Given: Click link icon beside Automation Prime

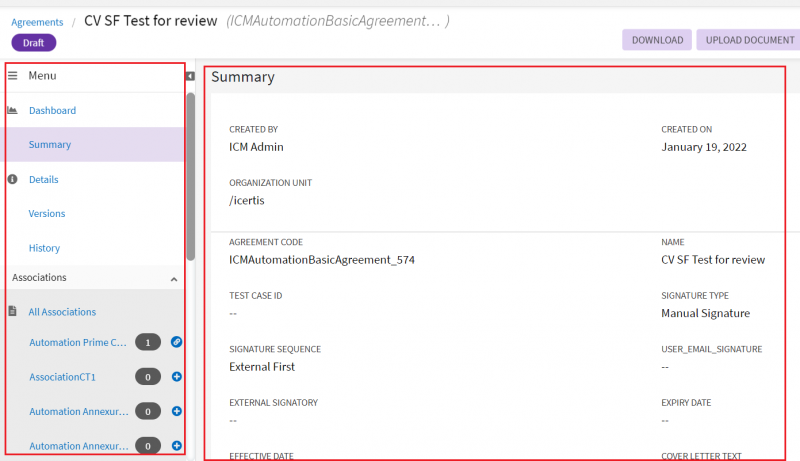Looking at the screenshot, I should [176, 342].
